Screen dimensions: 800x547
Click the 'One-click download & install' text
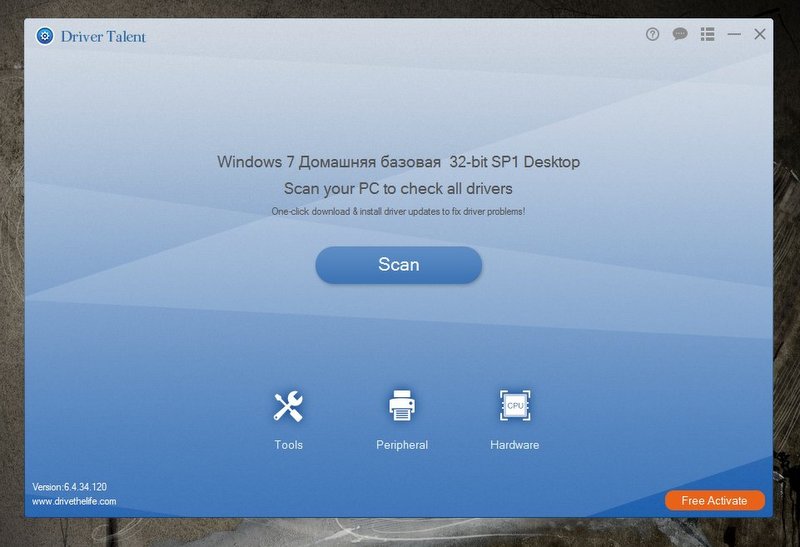(x=398, y=211)
